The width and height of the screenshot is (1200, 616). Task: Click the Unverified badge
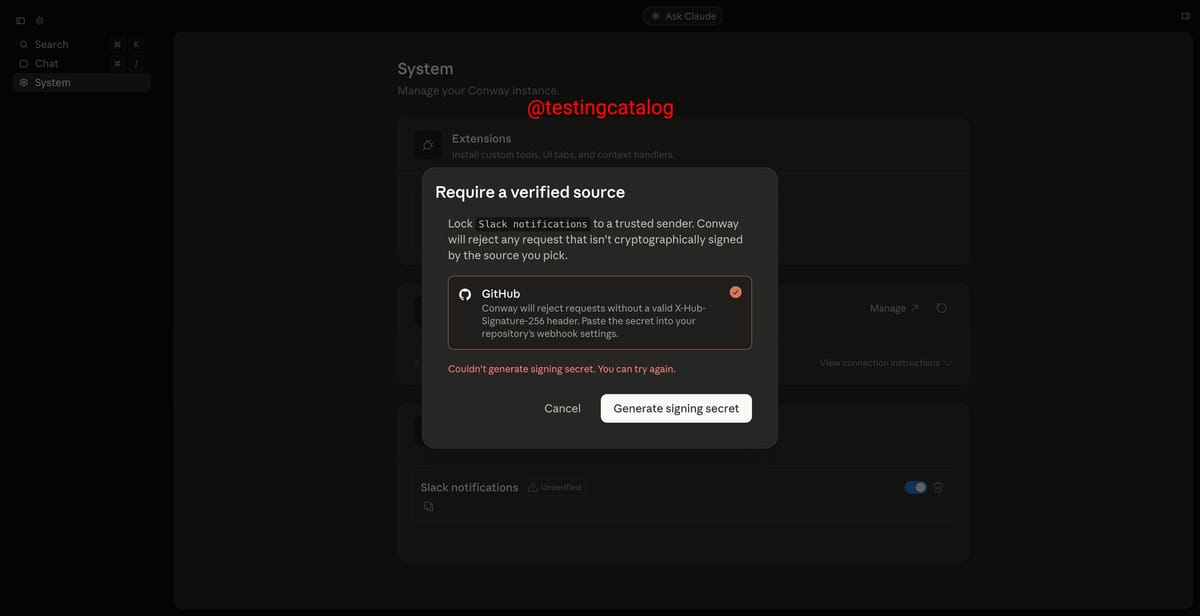pyautogui.click(x=554, y=487)
